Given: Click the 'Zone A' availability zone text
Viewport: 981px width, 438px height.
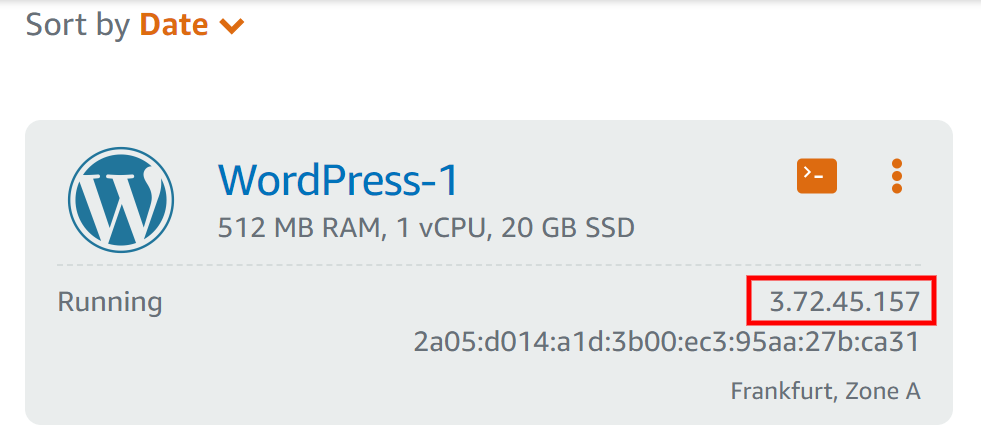Looking at the screenshot, I should pos(883,391).
